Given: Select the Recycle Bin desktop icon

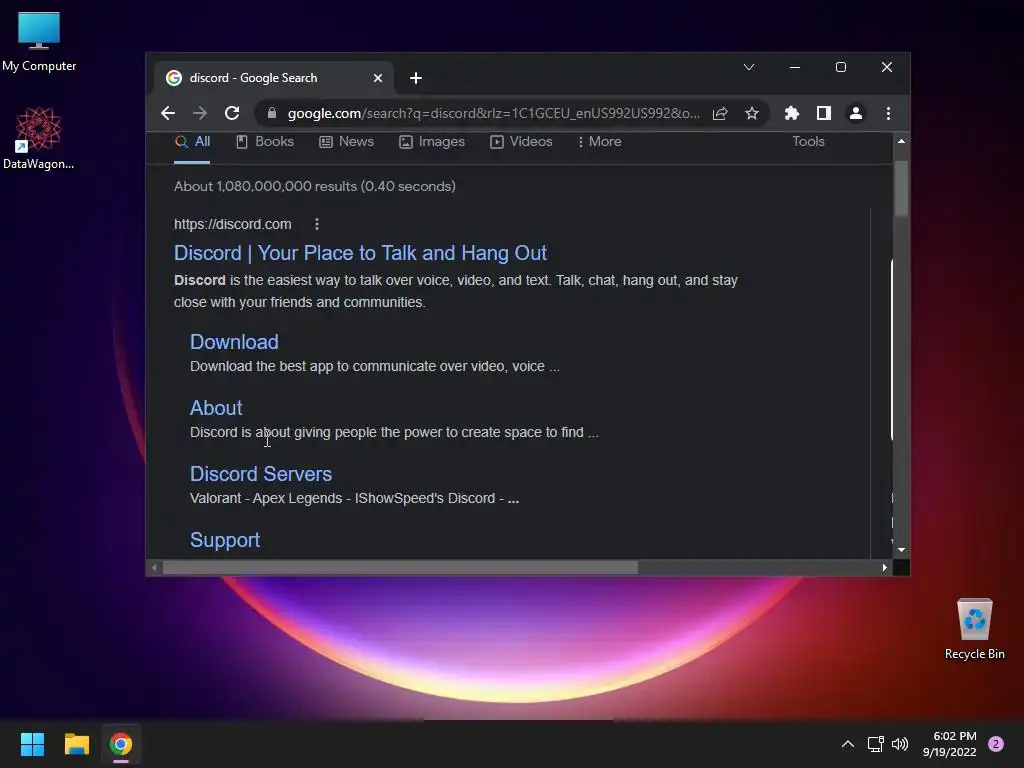Looking at the screenshot, I should pos(974,629).
